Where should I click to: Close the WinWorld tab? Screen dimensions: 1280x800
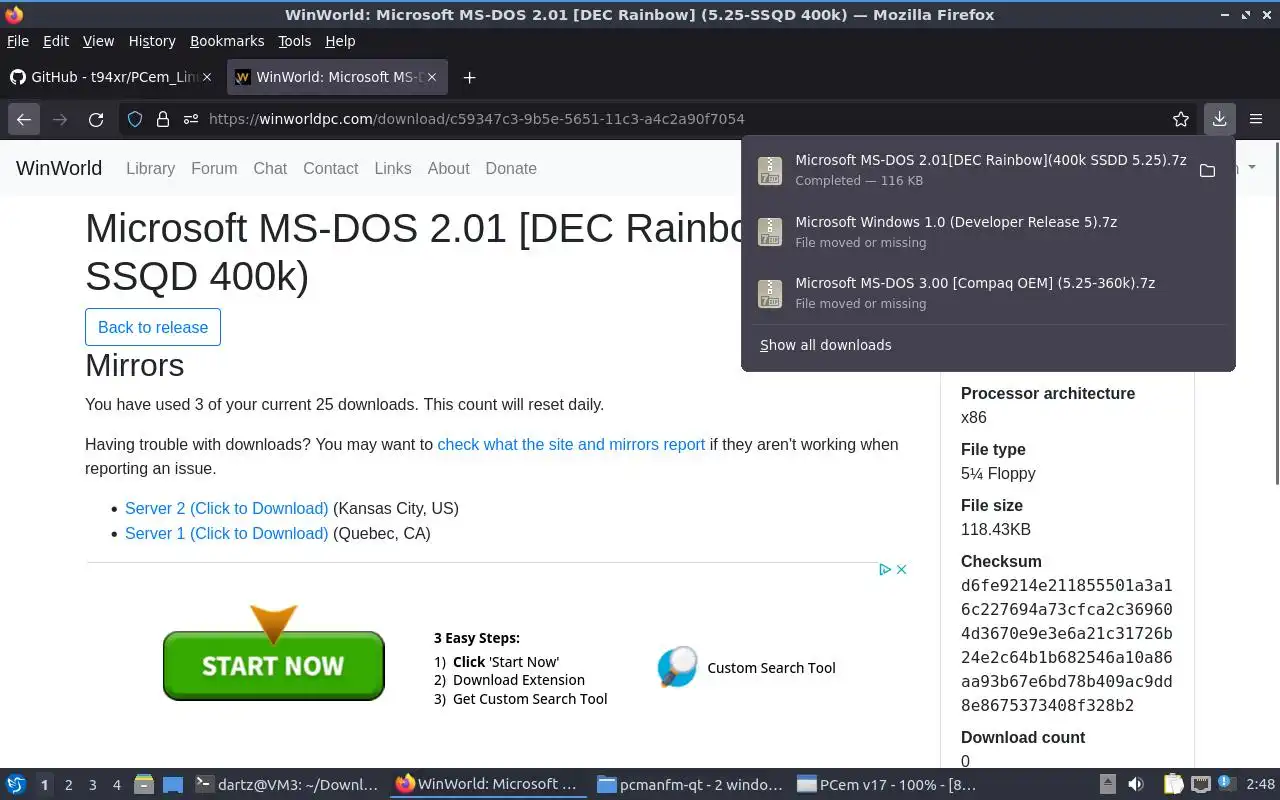click(433, 77)
